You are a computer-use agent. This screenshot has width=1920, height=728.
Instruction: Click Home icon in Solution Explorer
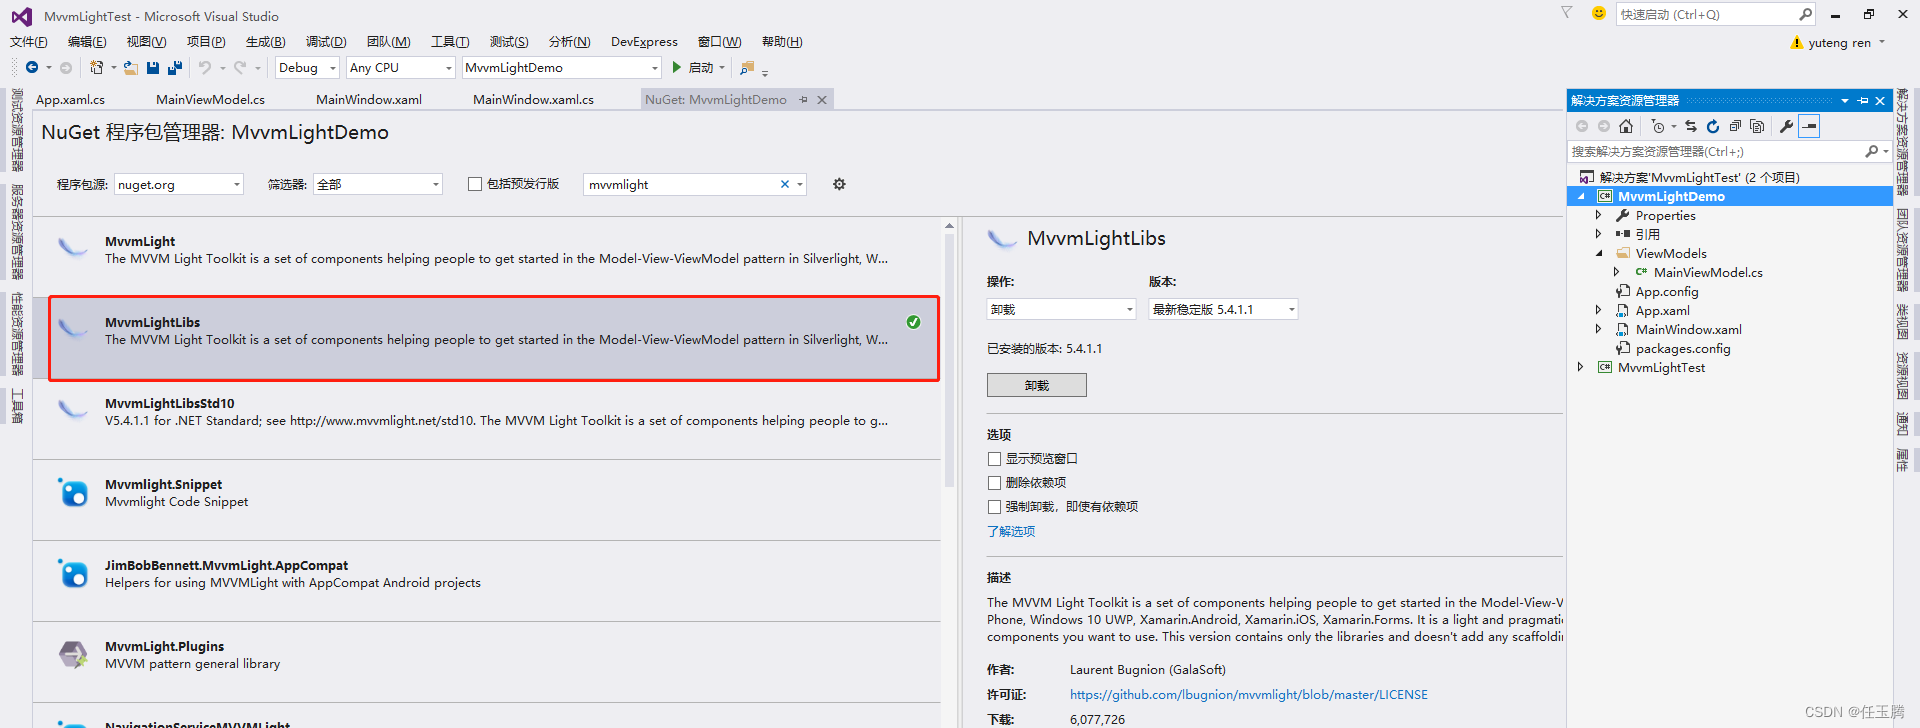point(1626,126)
